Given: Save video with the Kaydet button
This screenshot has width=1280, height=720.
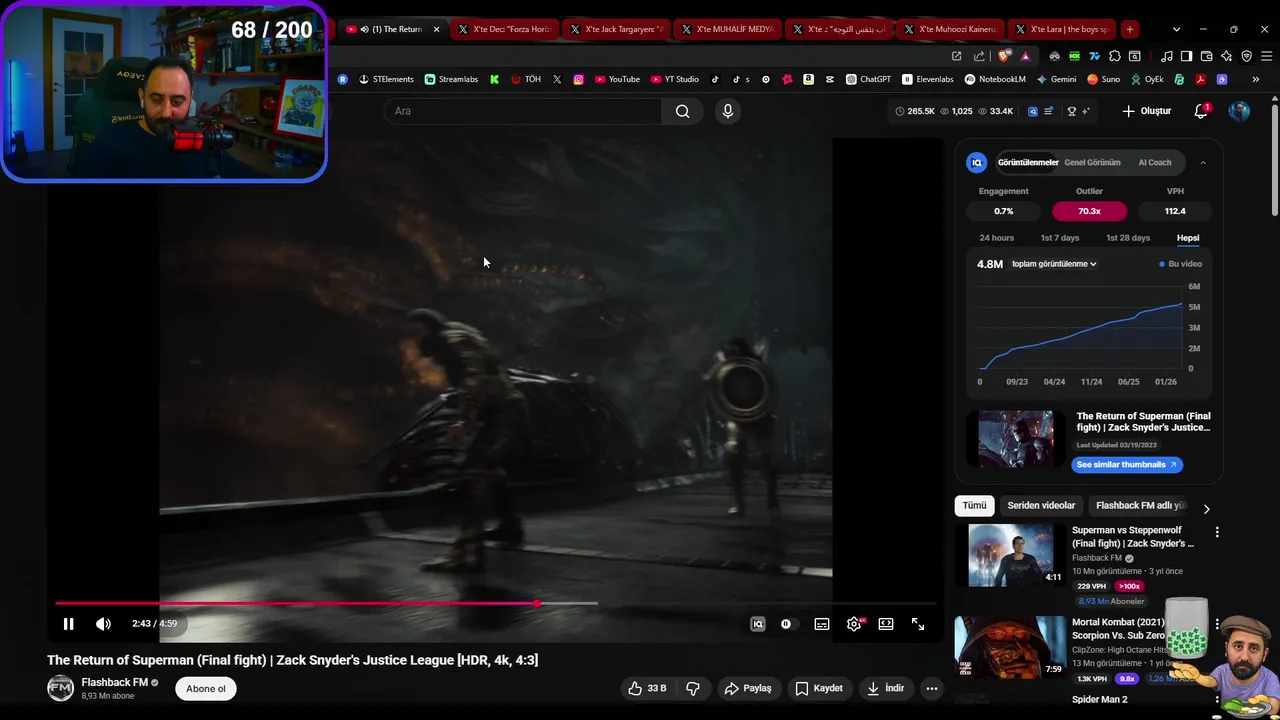Looking at the screenshot, I should tap(819, 688).
